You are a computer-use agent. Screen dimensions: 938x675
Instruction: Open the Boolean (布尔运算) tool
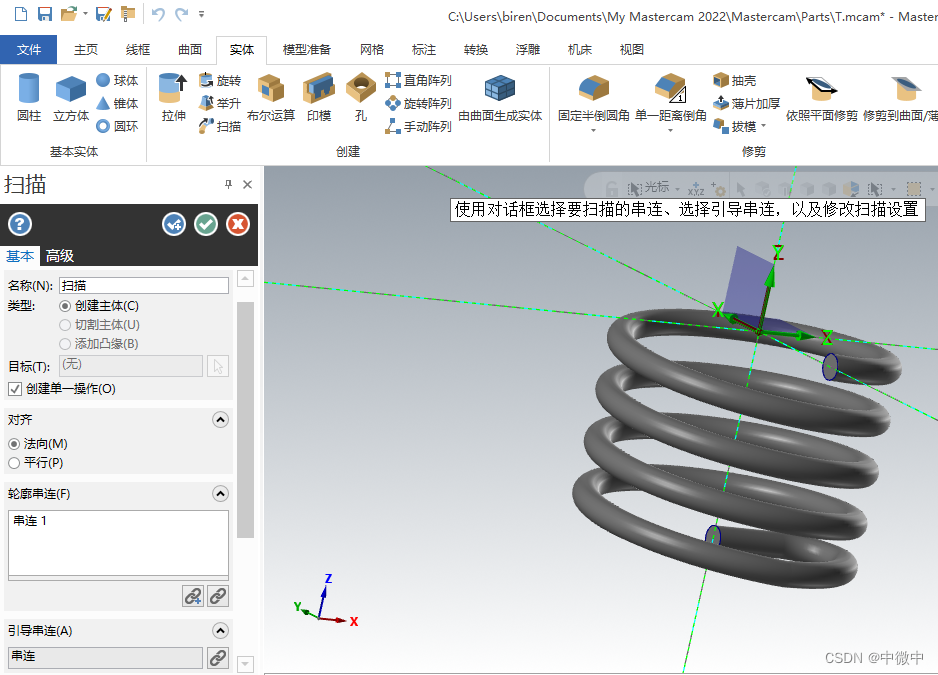[271, 98]
